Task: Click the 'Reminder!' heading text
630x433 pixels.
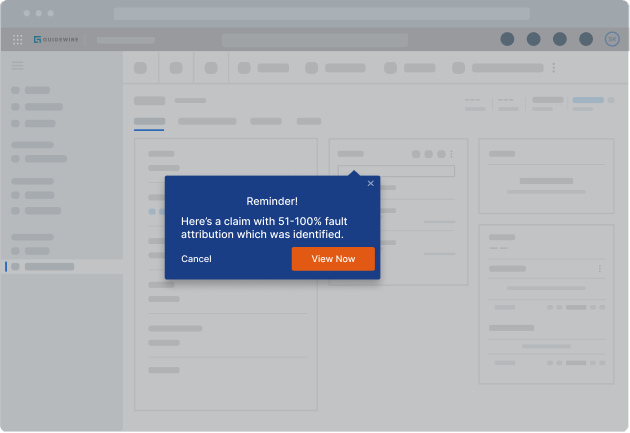Action: coord(272,201)
